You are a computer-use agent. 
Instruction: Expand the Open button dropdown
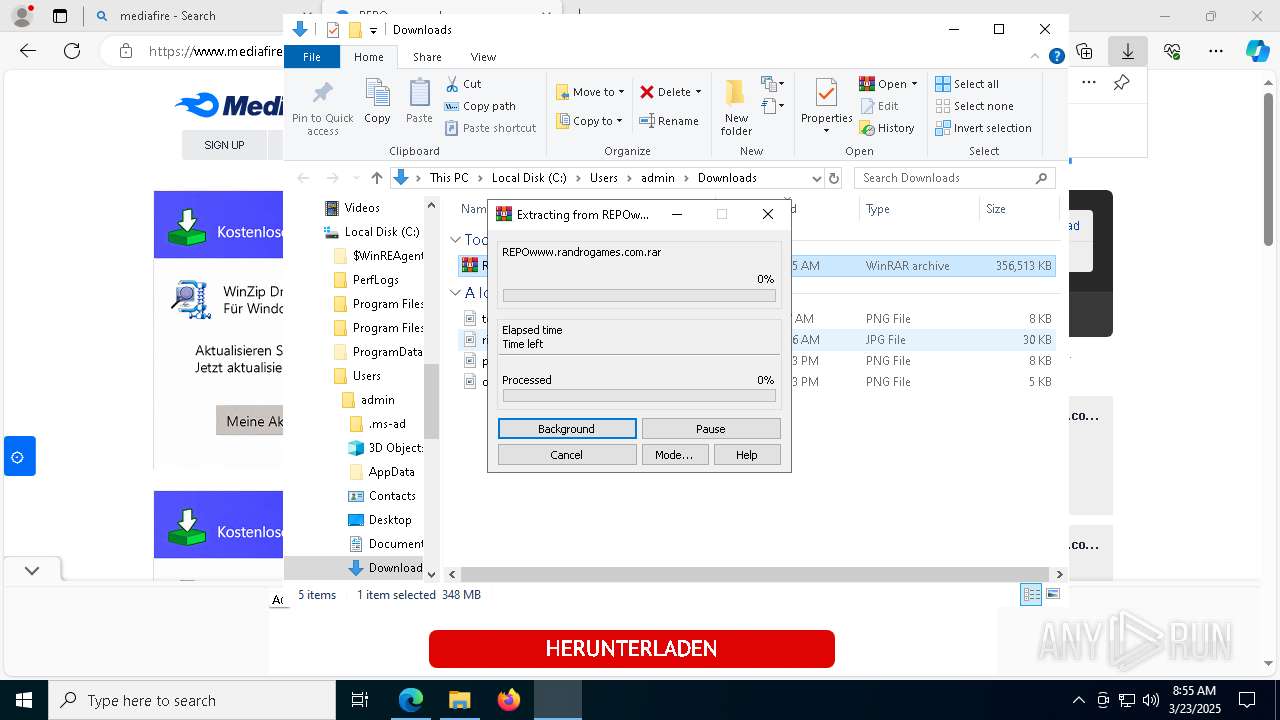(914, 84)
